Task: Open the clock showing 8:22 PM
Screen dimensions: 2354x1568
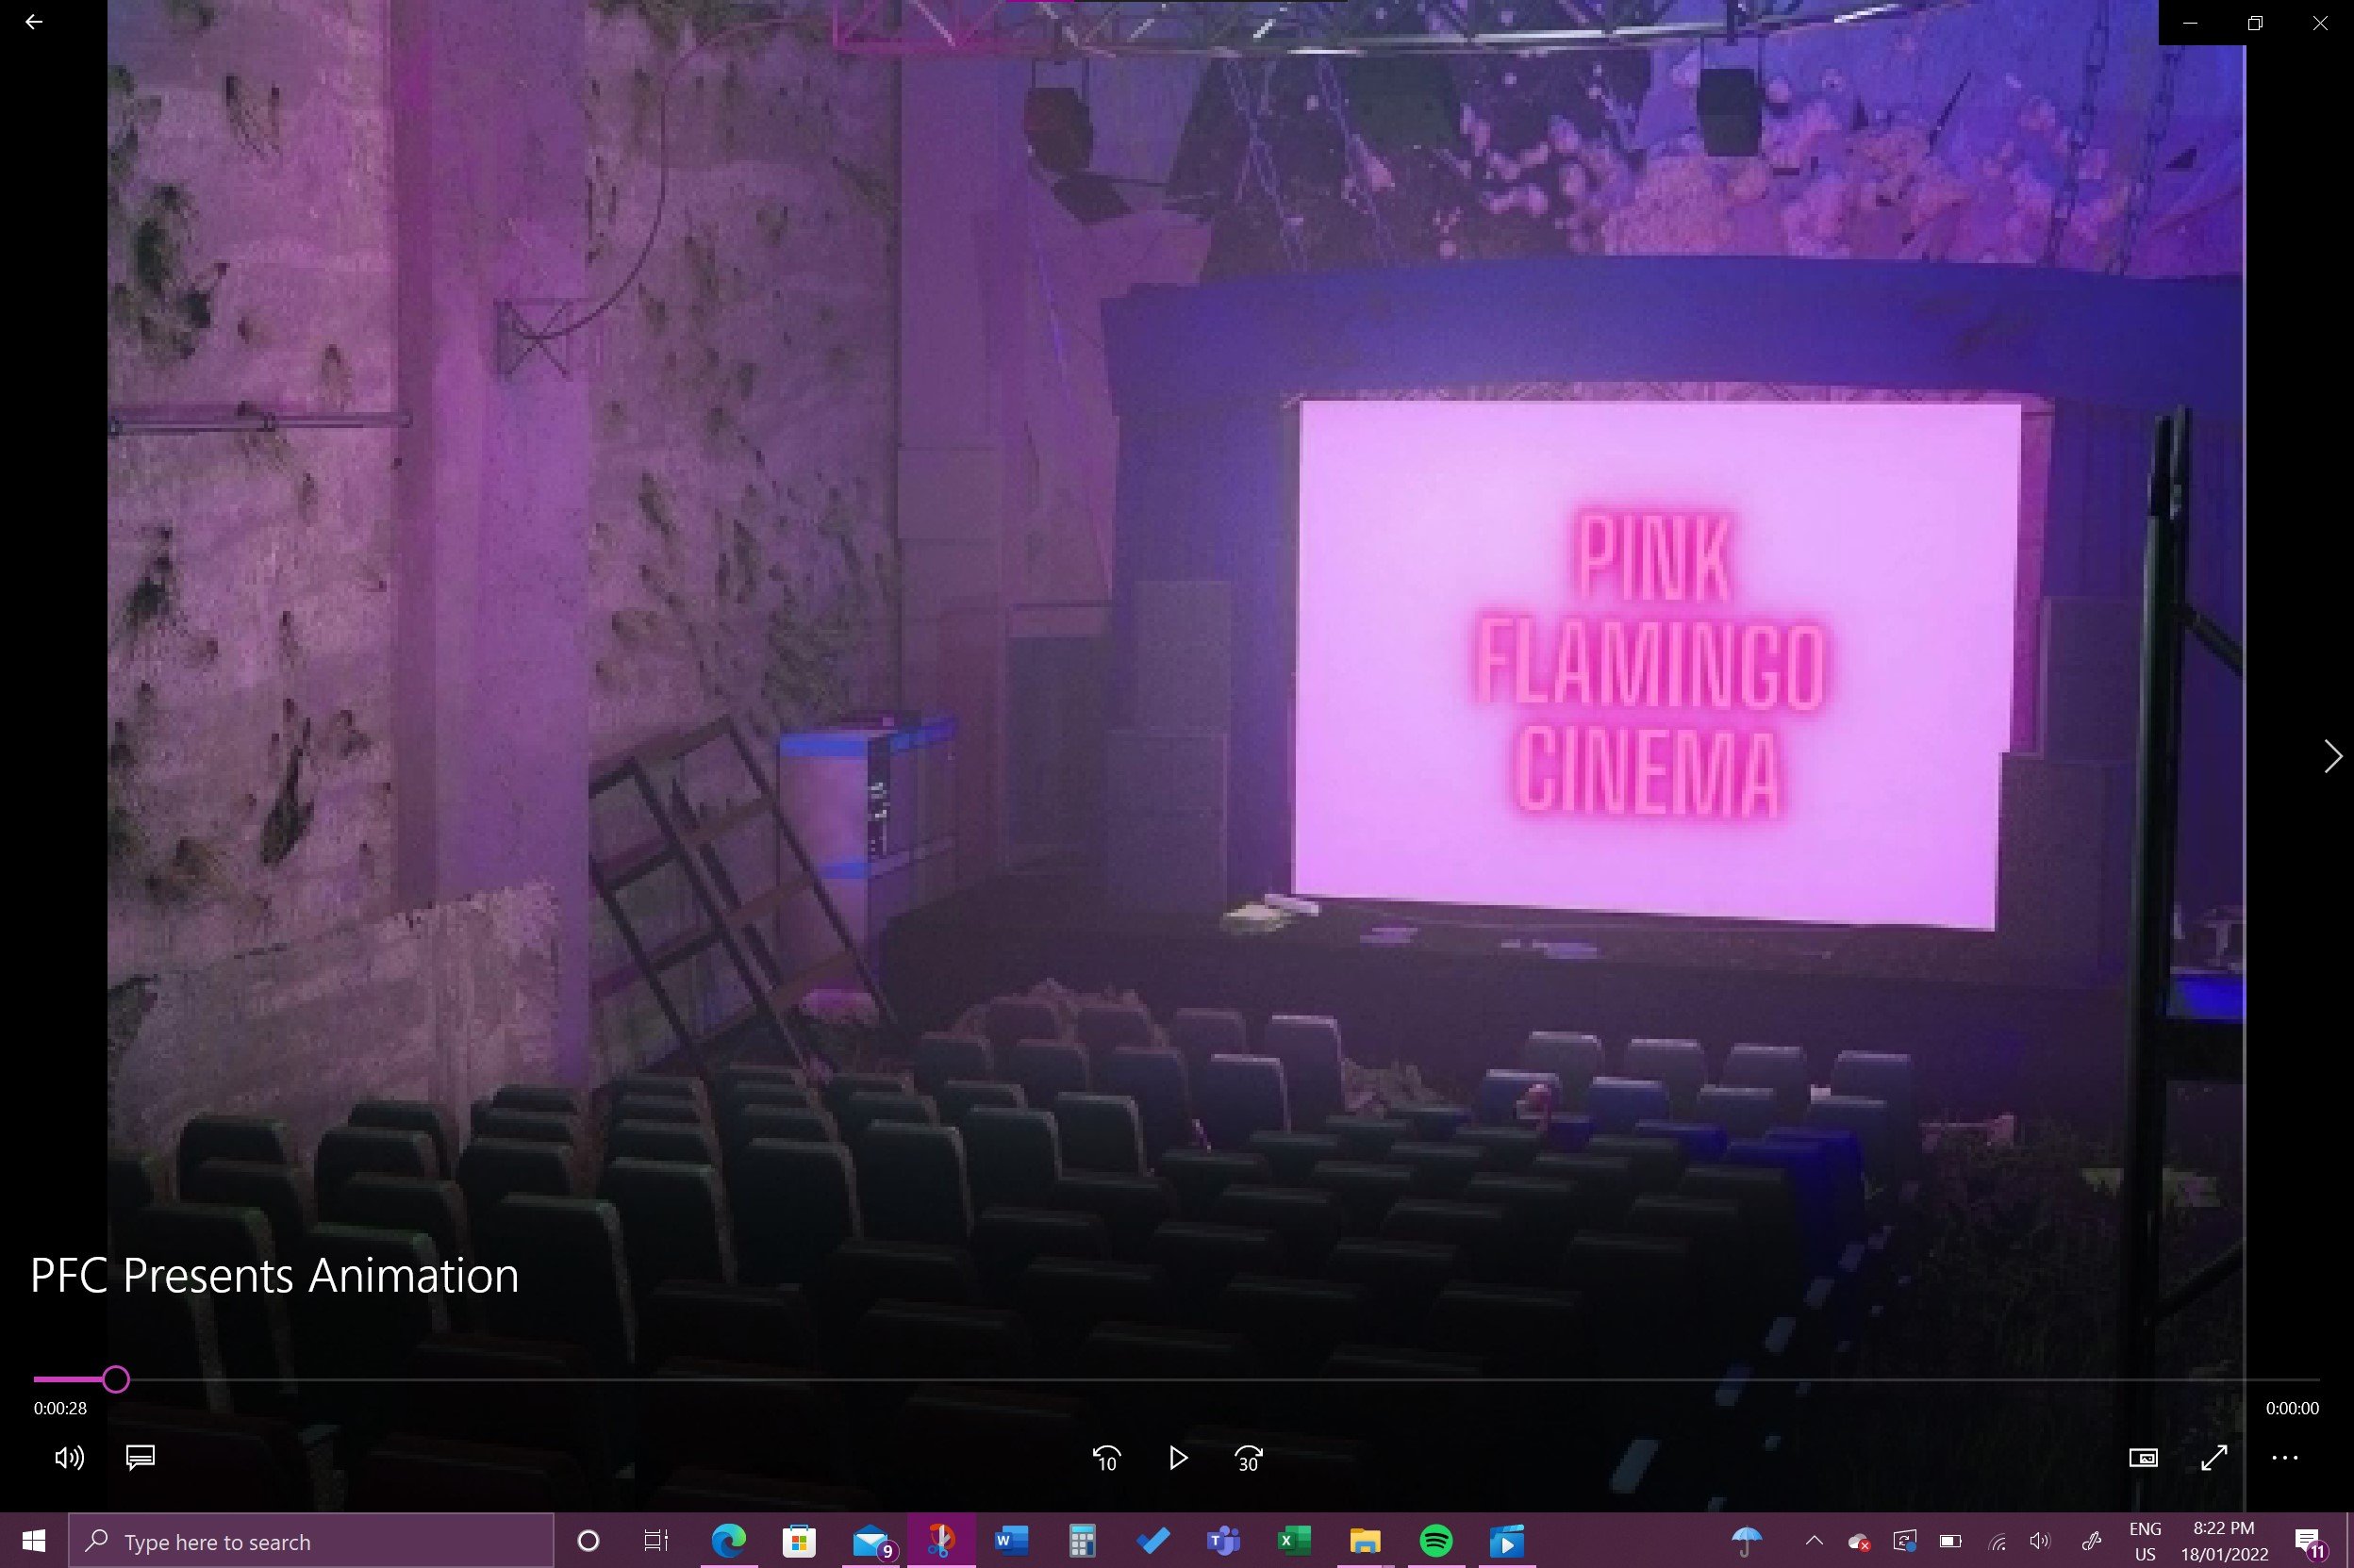Action: coord(2224,1541)
